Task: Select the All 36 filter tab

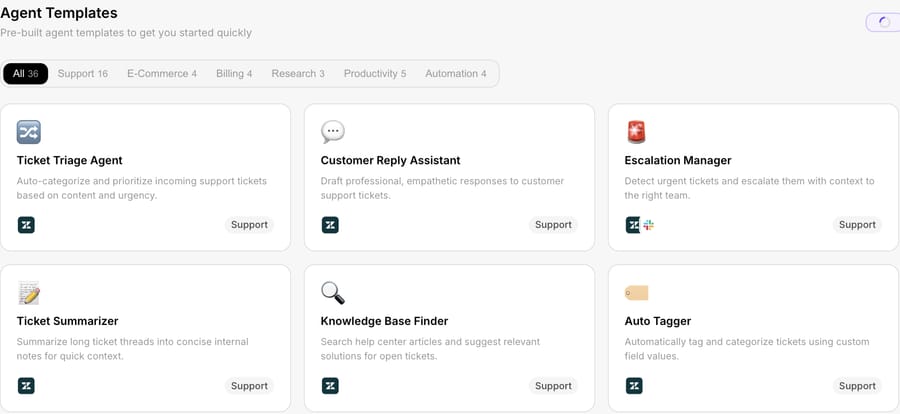Action: 25,73
